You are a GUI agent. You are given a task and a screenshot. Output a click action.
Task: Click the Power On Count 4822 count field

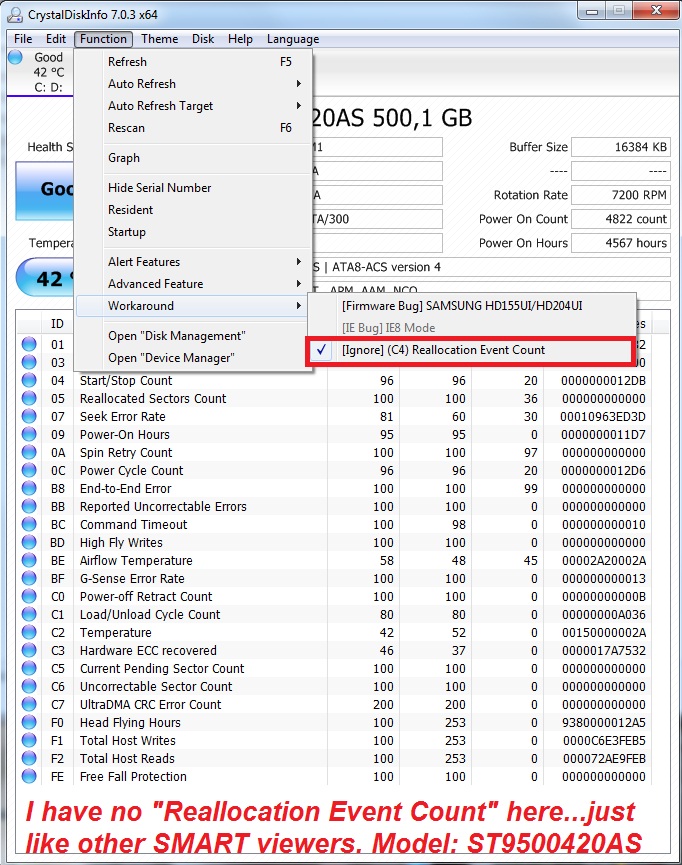tap(621, 219)
